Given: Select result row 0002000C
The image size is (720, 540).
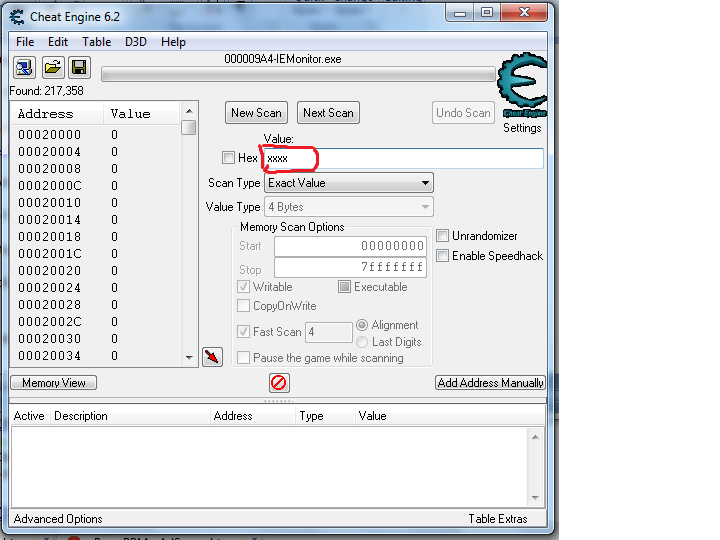Looking at the screenshot, I should click(96, 186).
